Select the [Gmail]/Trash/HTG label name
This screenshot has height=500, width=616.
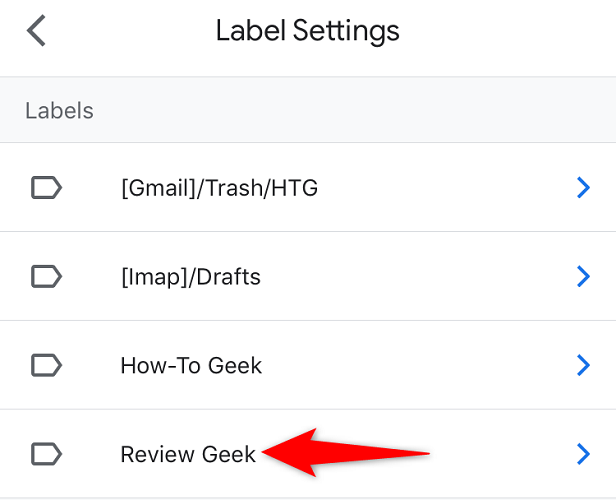219,187
